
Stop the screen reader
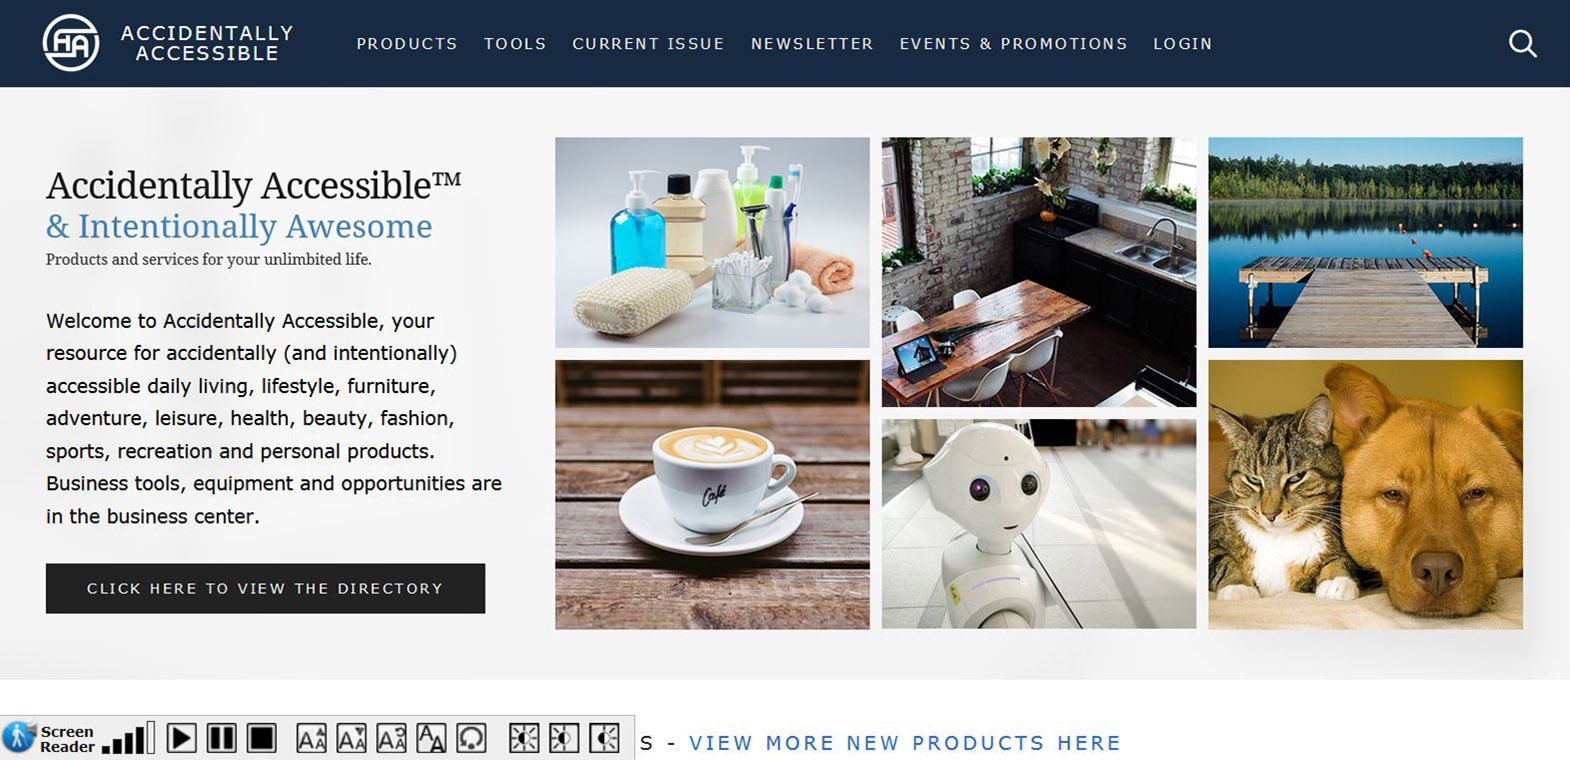click(261, 738)
